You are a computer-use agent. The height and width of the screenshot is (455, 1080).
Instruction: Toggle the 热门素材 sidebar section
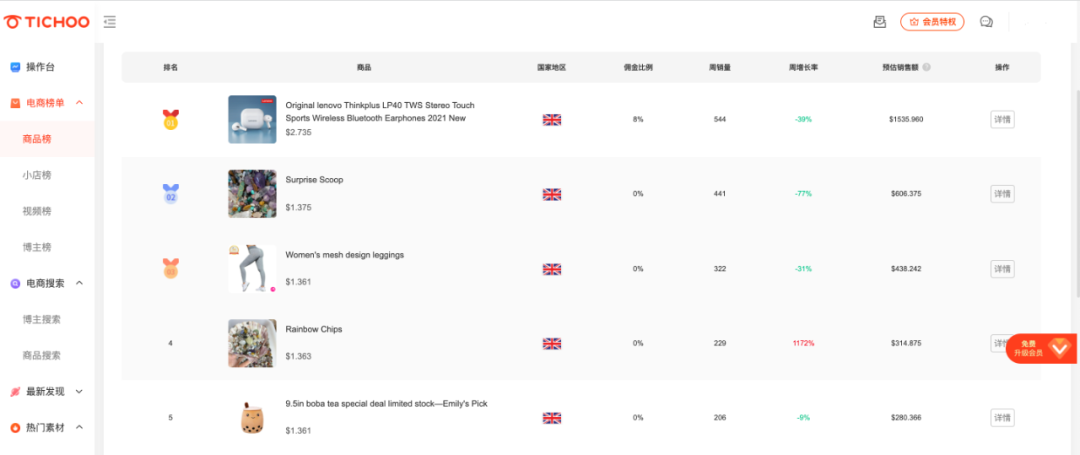click(79, 427)
